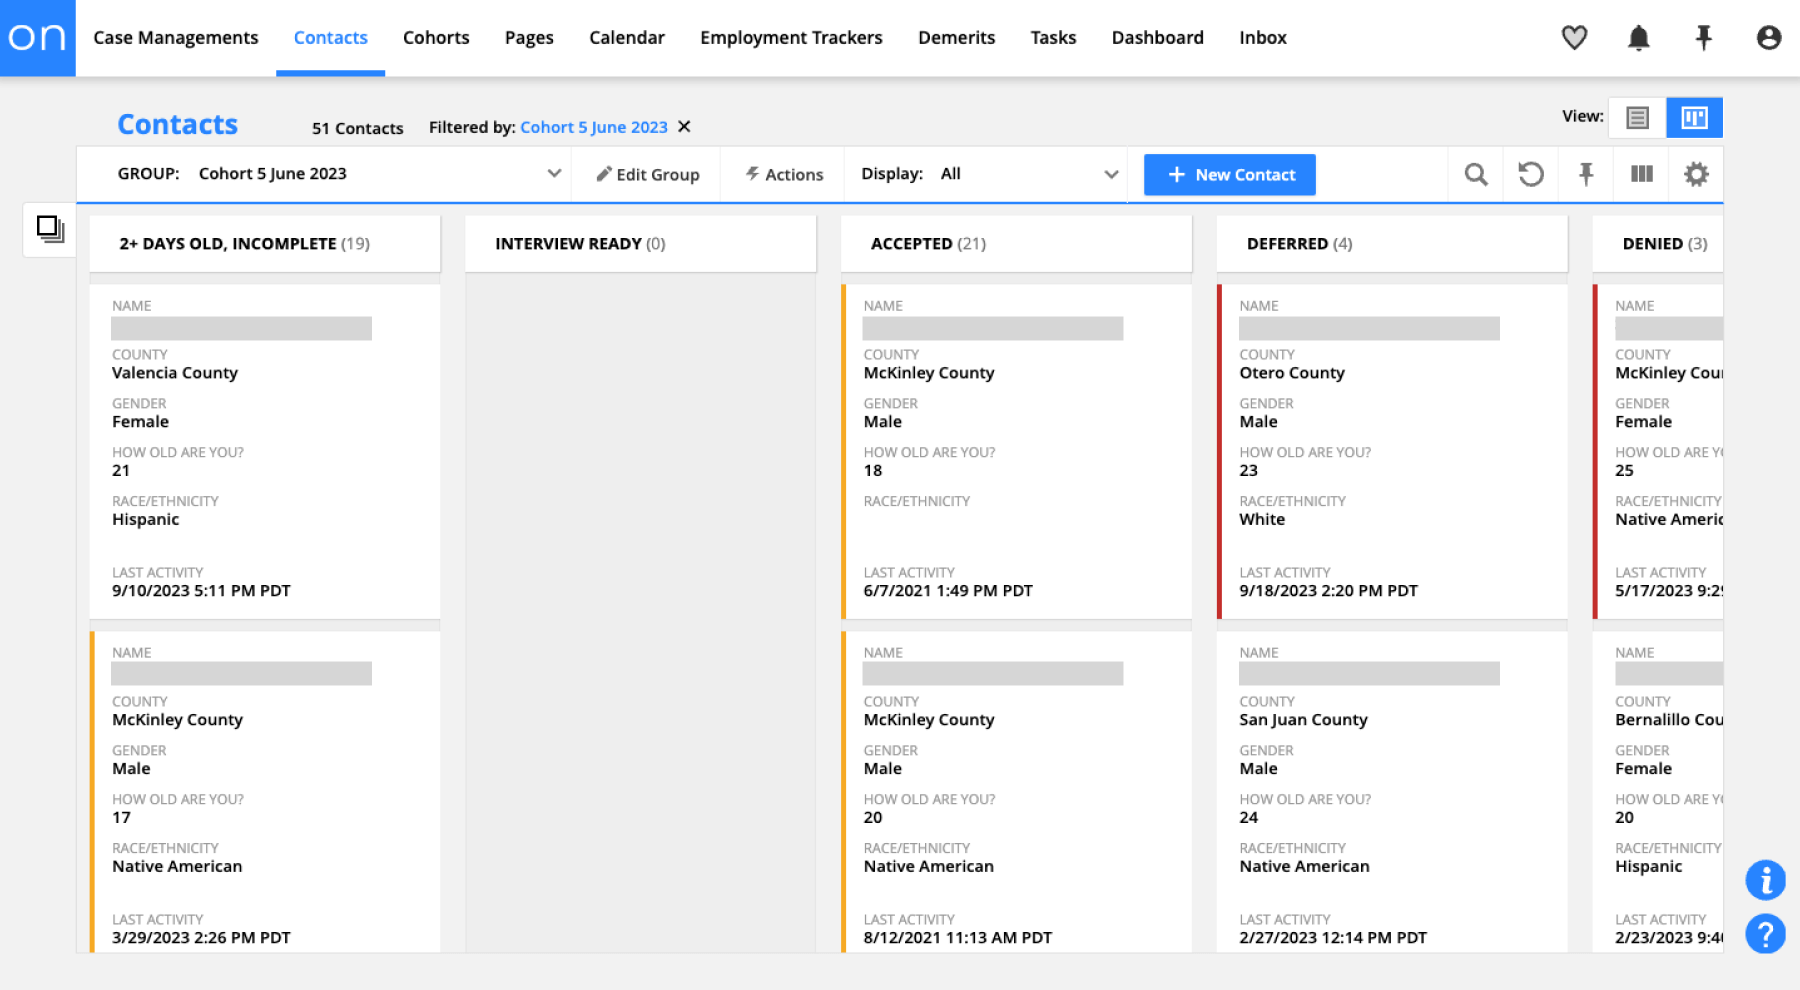
Task: Click the orange status bar on an Accepted card
Action: (x=845, y=450)
